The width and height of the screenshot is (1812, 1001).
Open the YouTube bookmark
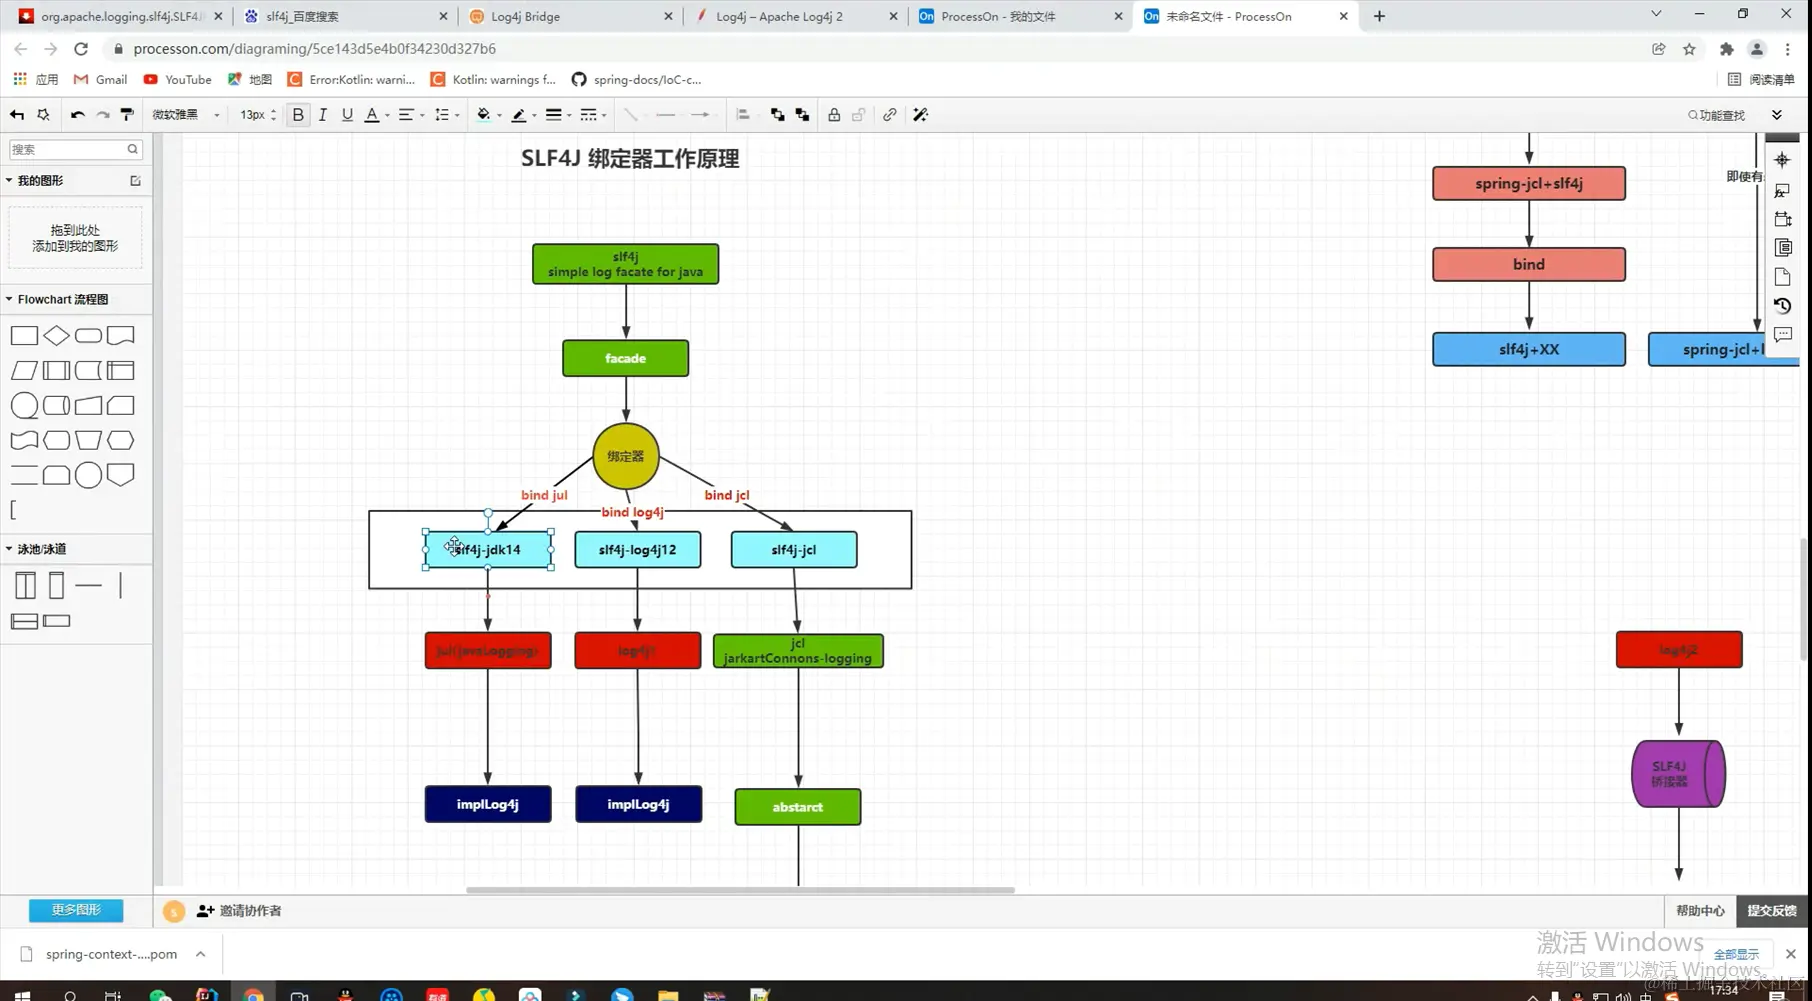pyautogui.click(x=177, y=79)
